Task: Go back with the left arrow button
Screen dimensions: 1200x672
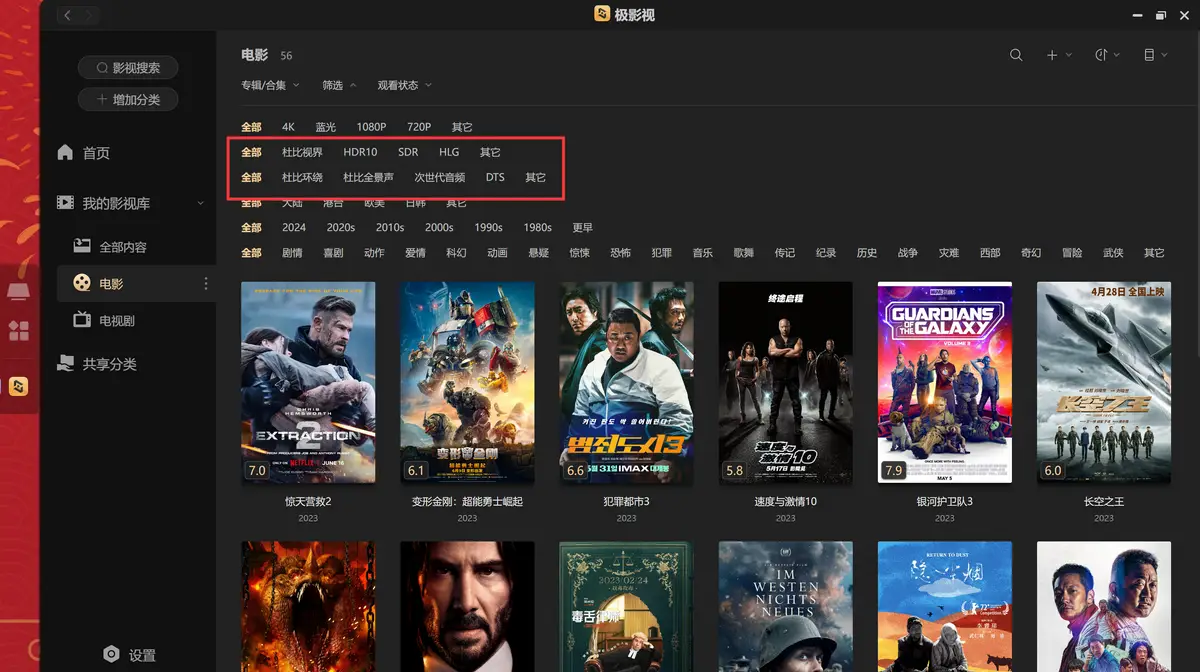Action: pos(68,15)
